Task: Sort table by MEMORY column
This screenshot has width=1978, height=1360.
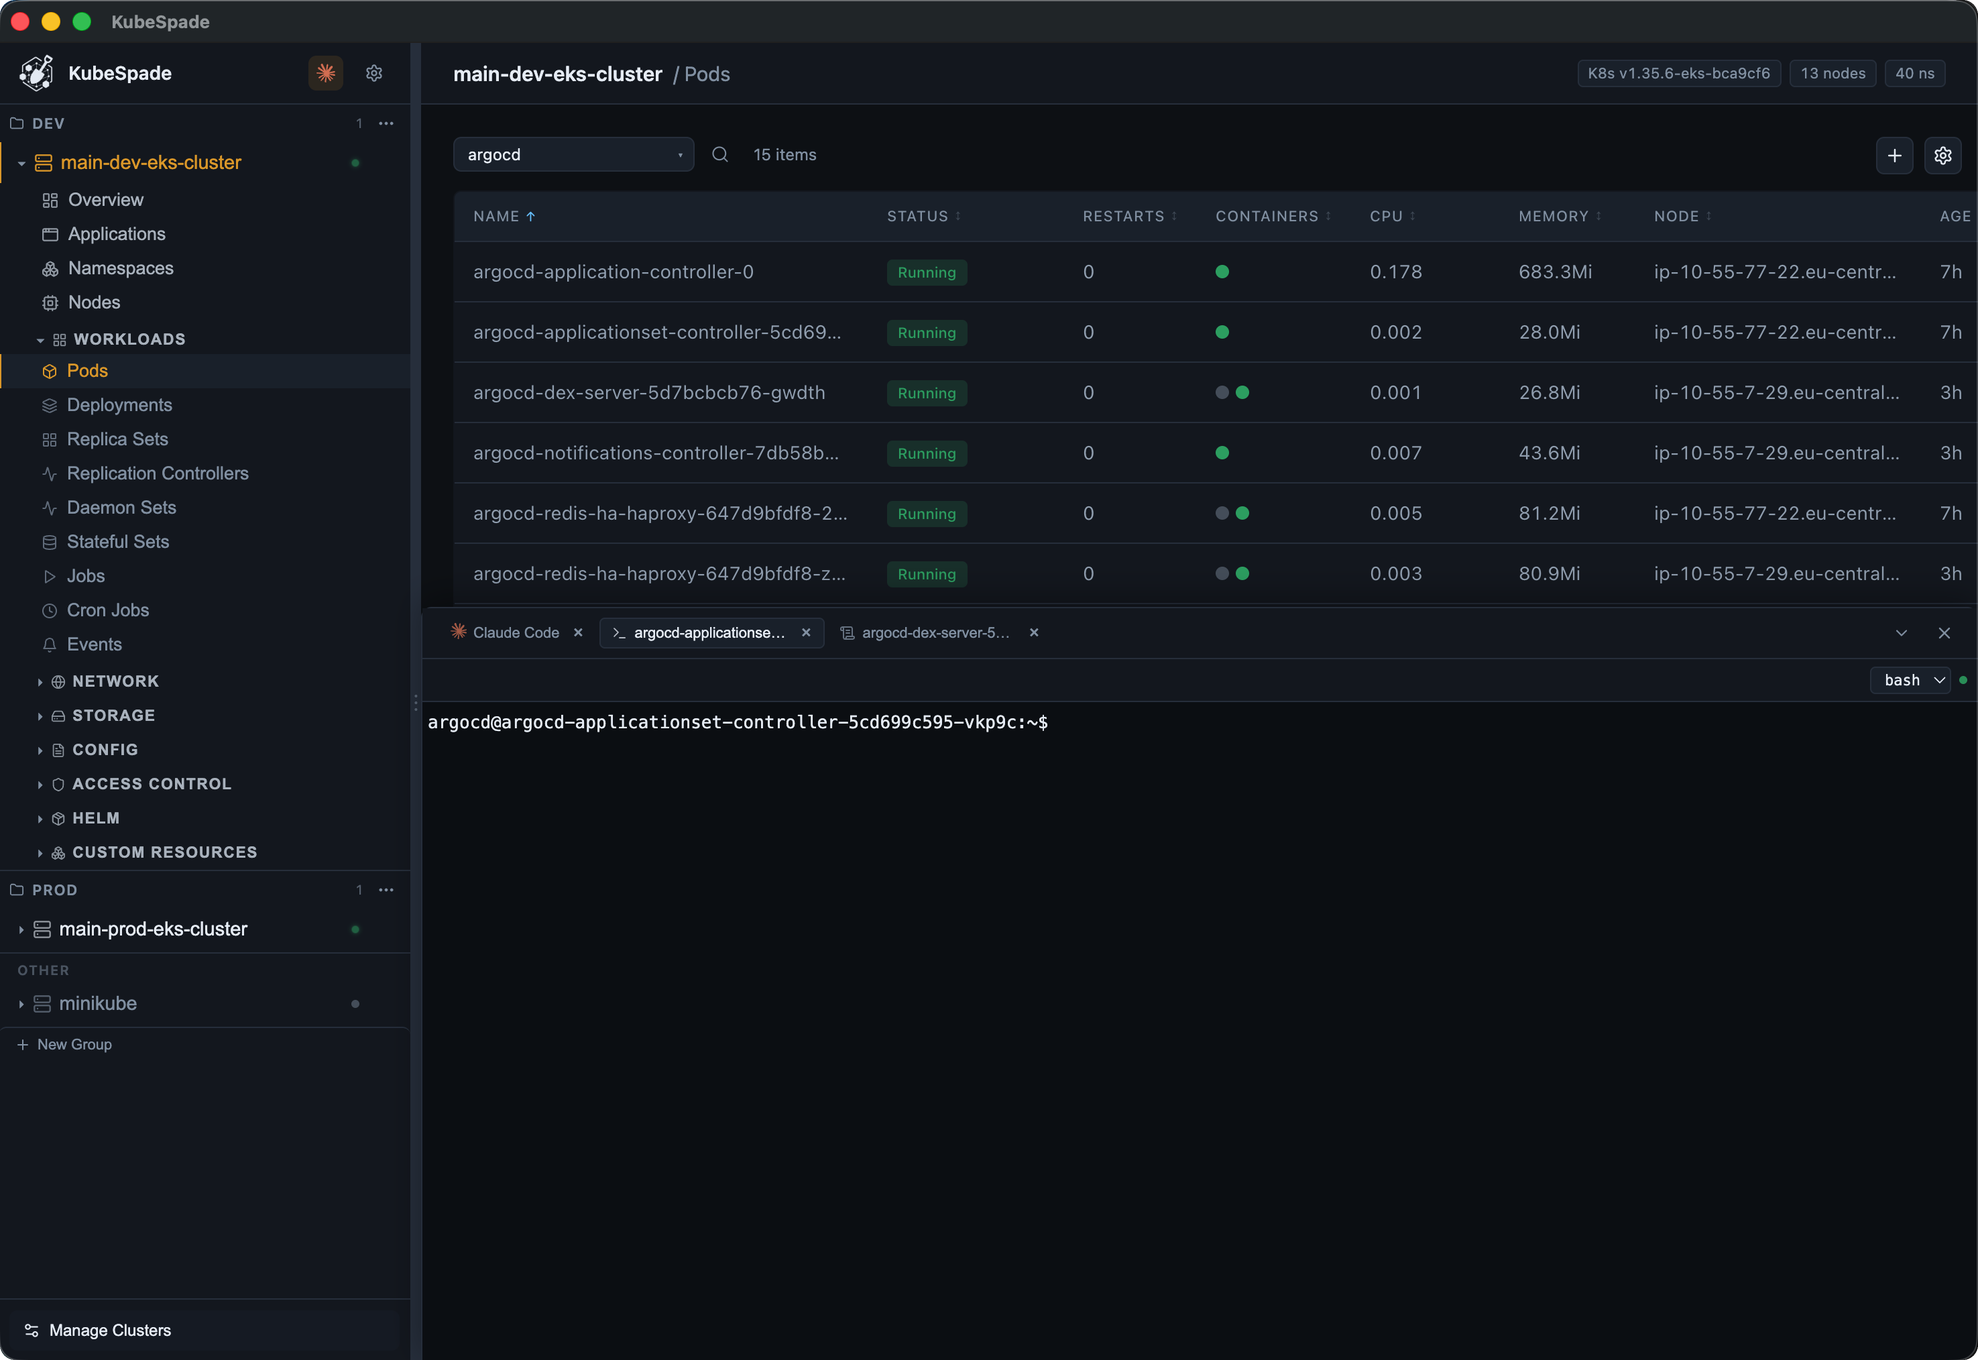Action: point(1559,216)
